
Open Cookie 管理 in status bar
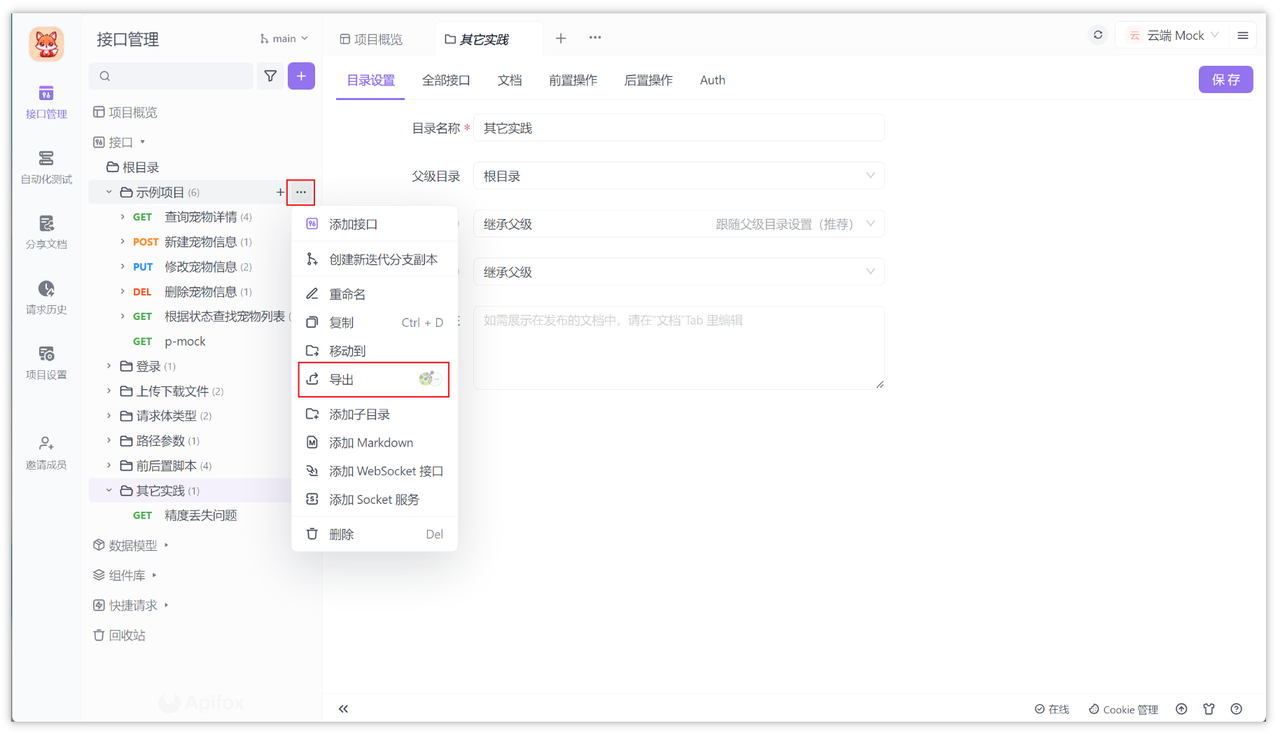point(1123,709)
